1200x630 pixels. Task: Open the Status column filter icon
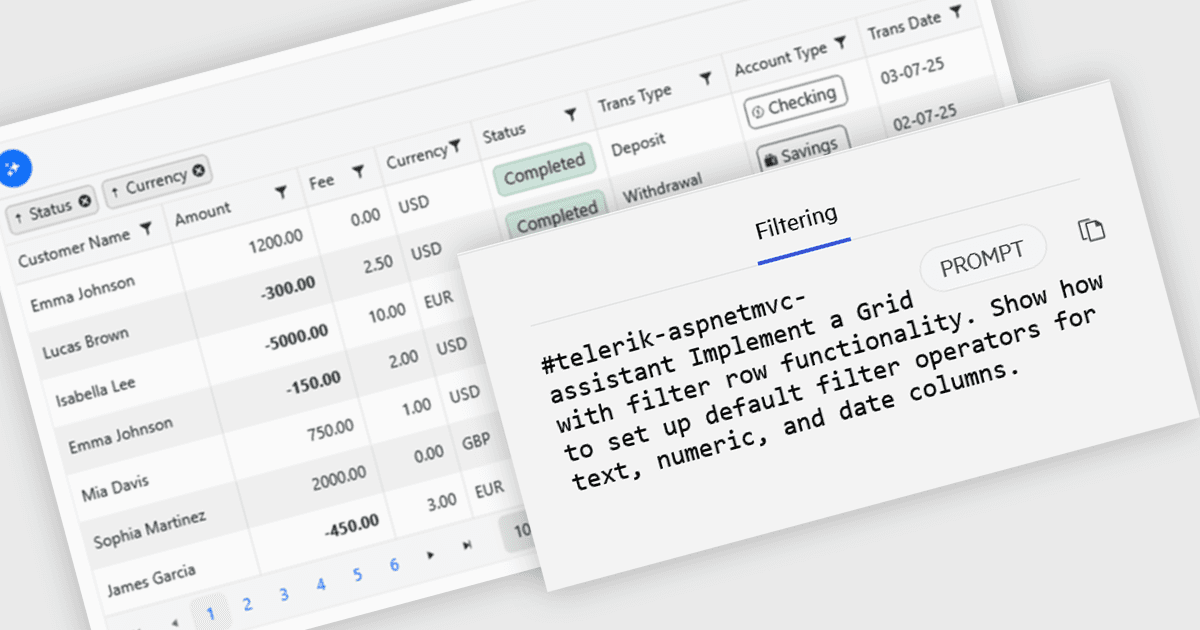pos(570,116)
